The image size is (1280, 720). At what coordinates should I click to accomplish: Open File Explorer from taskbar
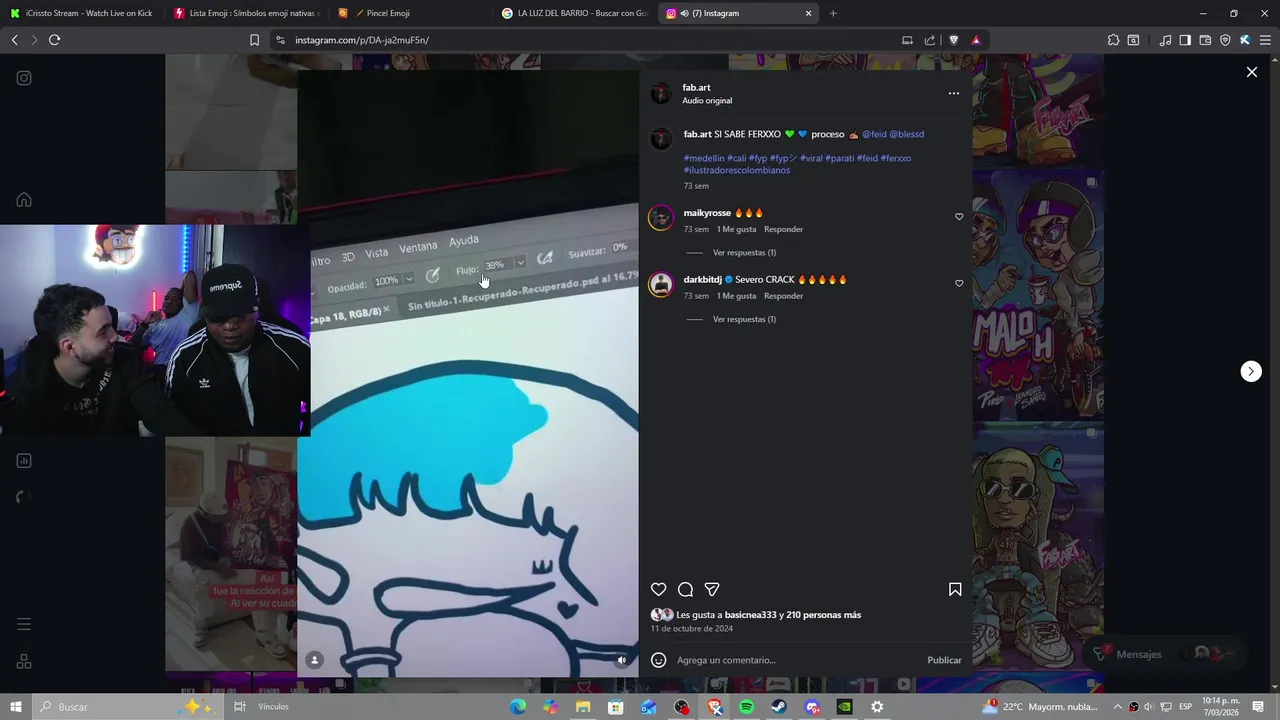(583, 707)
